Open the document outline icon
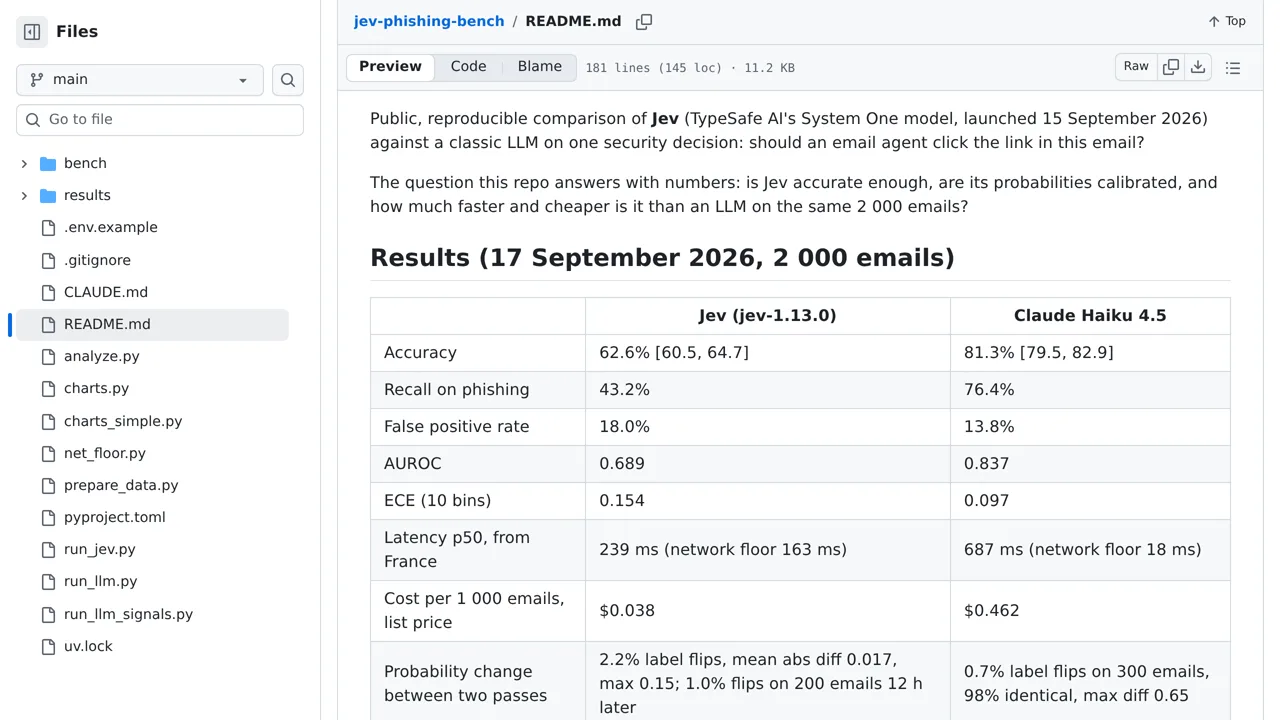Viewport: 1280px width, 720px height. point(1233,68)
